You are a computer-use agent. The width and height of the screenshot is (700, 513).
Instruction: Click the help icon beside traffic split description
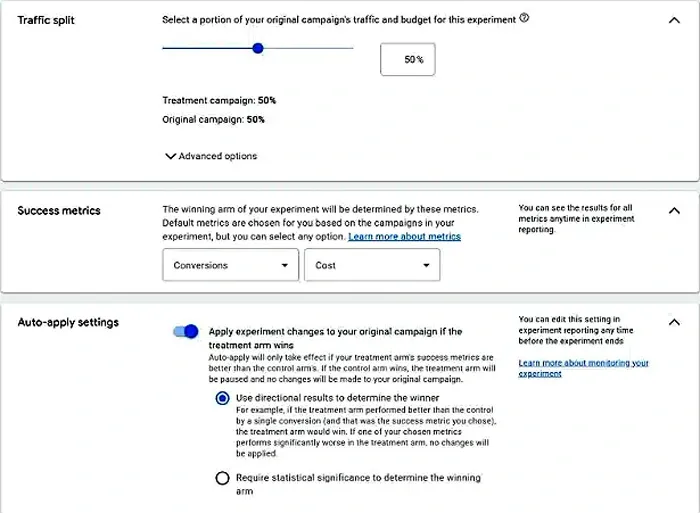[525, 18]
